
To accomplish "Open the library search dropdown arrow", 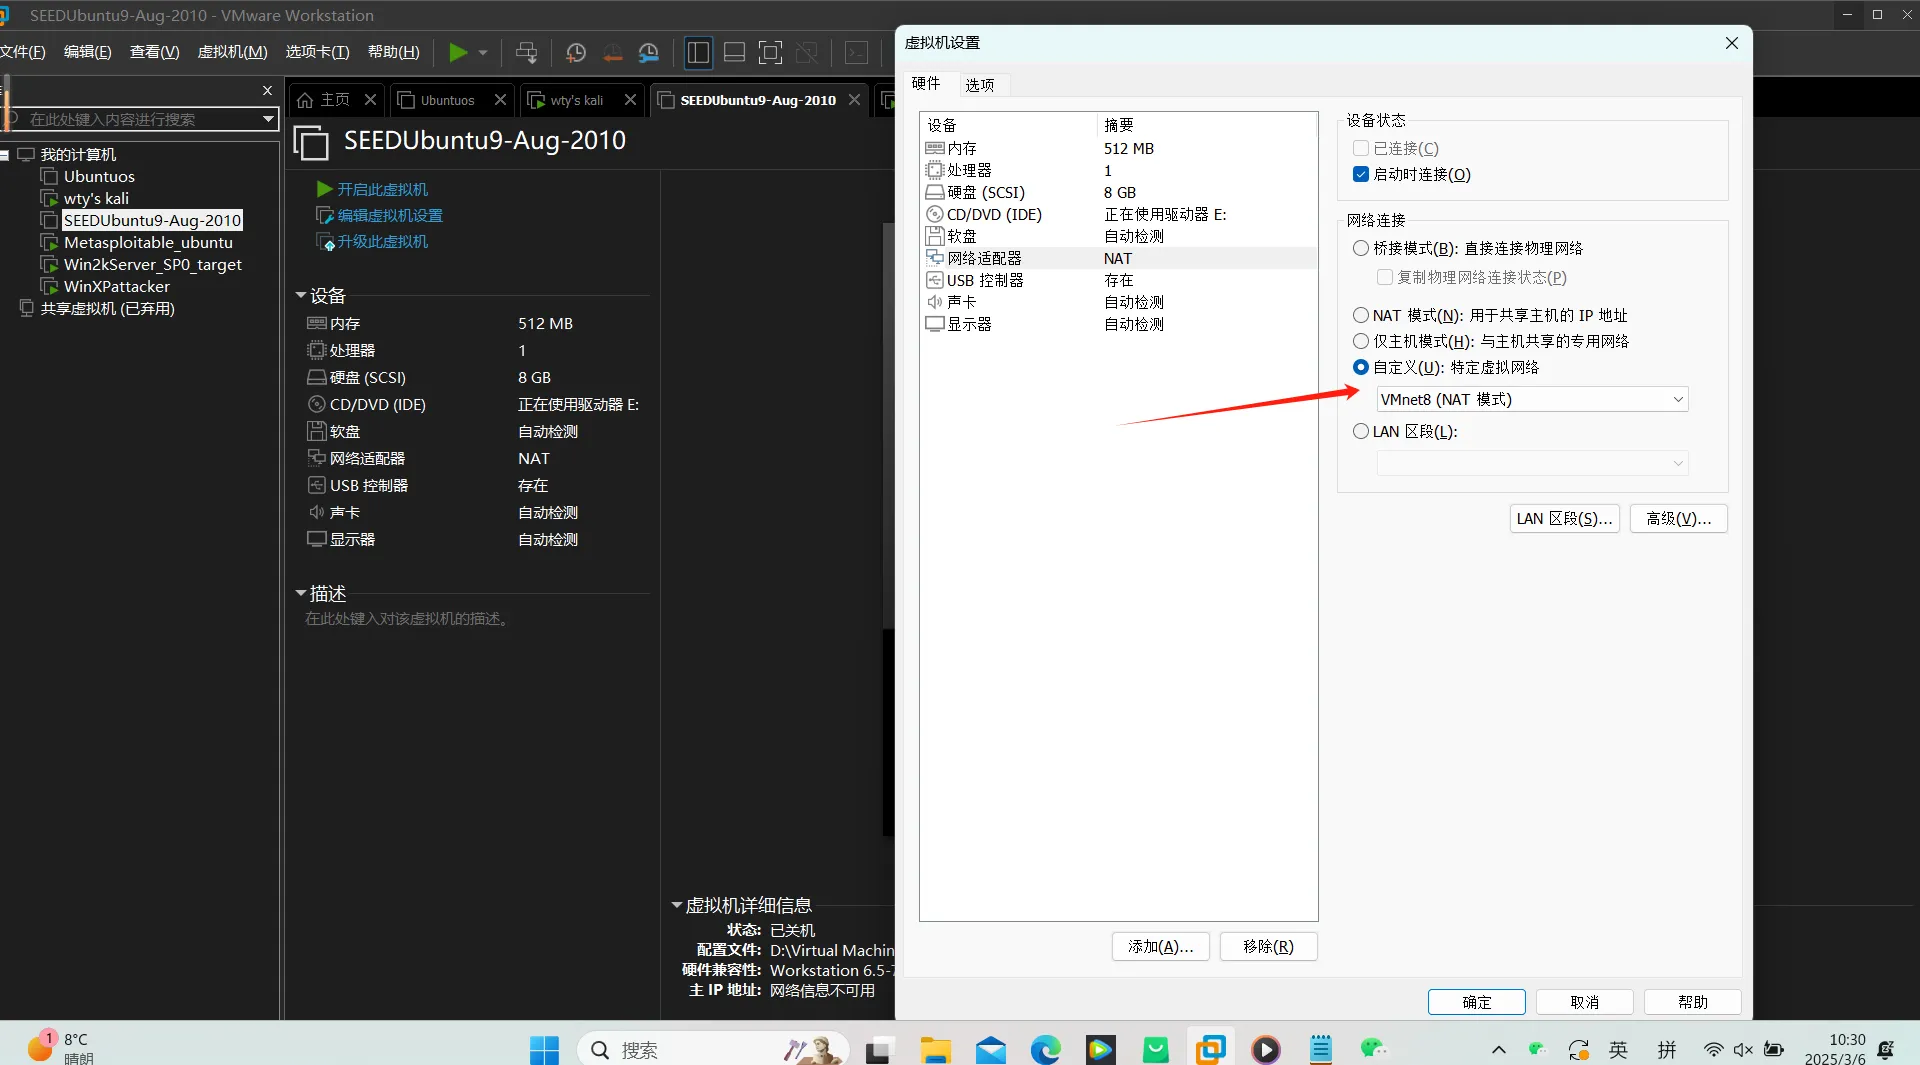I will (268, 119).
